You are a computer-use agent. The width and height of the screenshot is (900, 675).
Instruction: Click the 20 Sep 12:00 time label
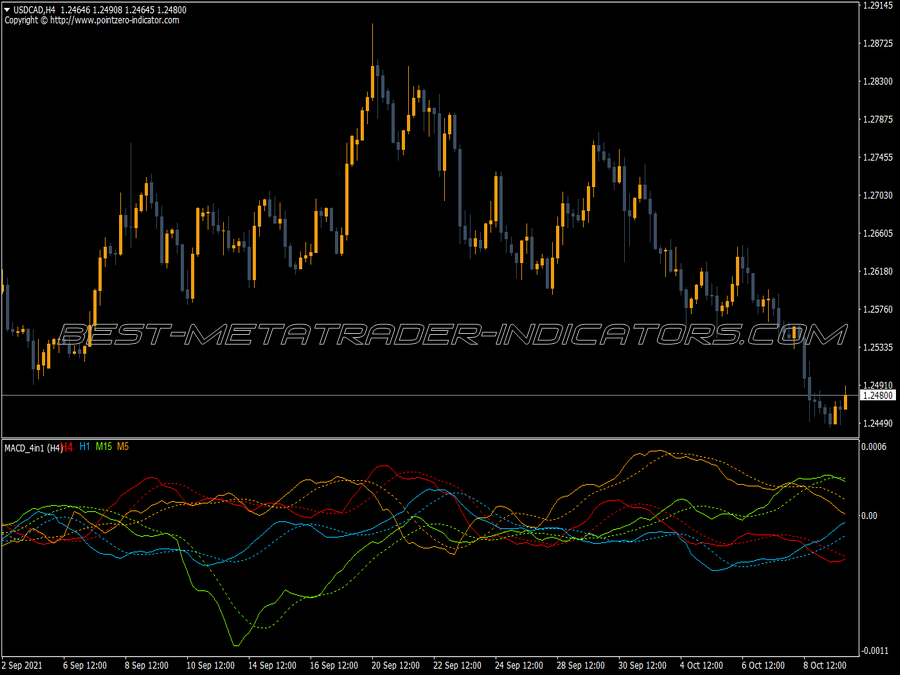coord(395,665)
